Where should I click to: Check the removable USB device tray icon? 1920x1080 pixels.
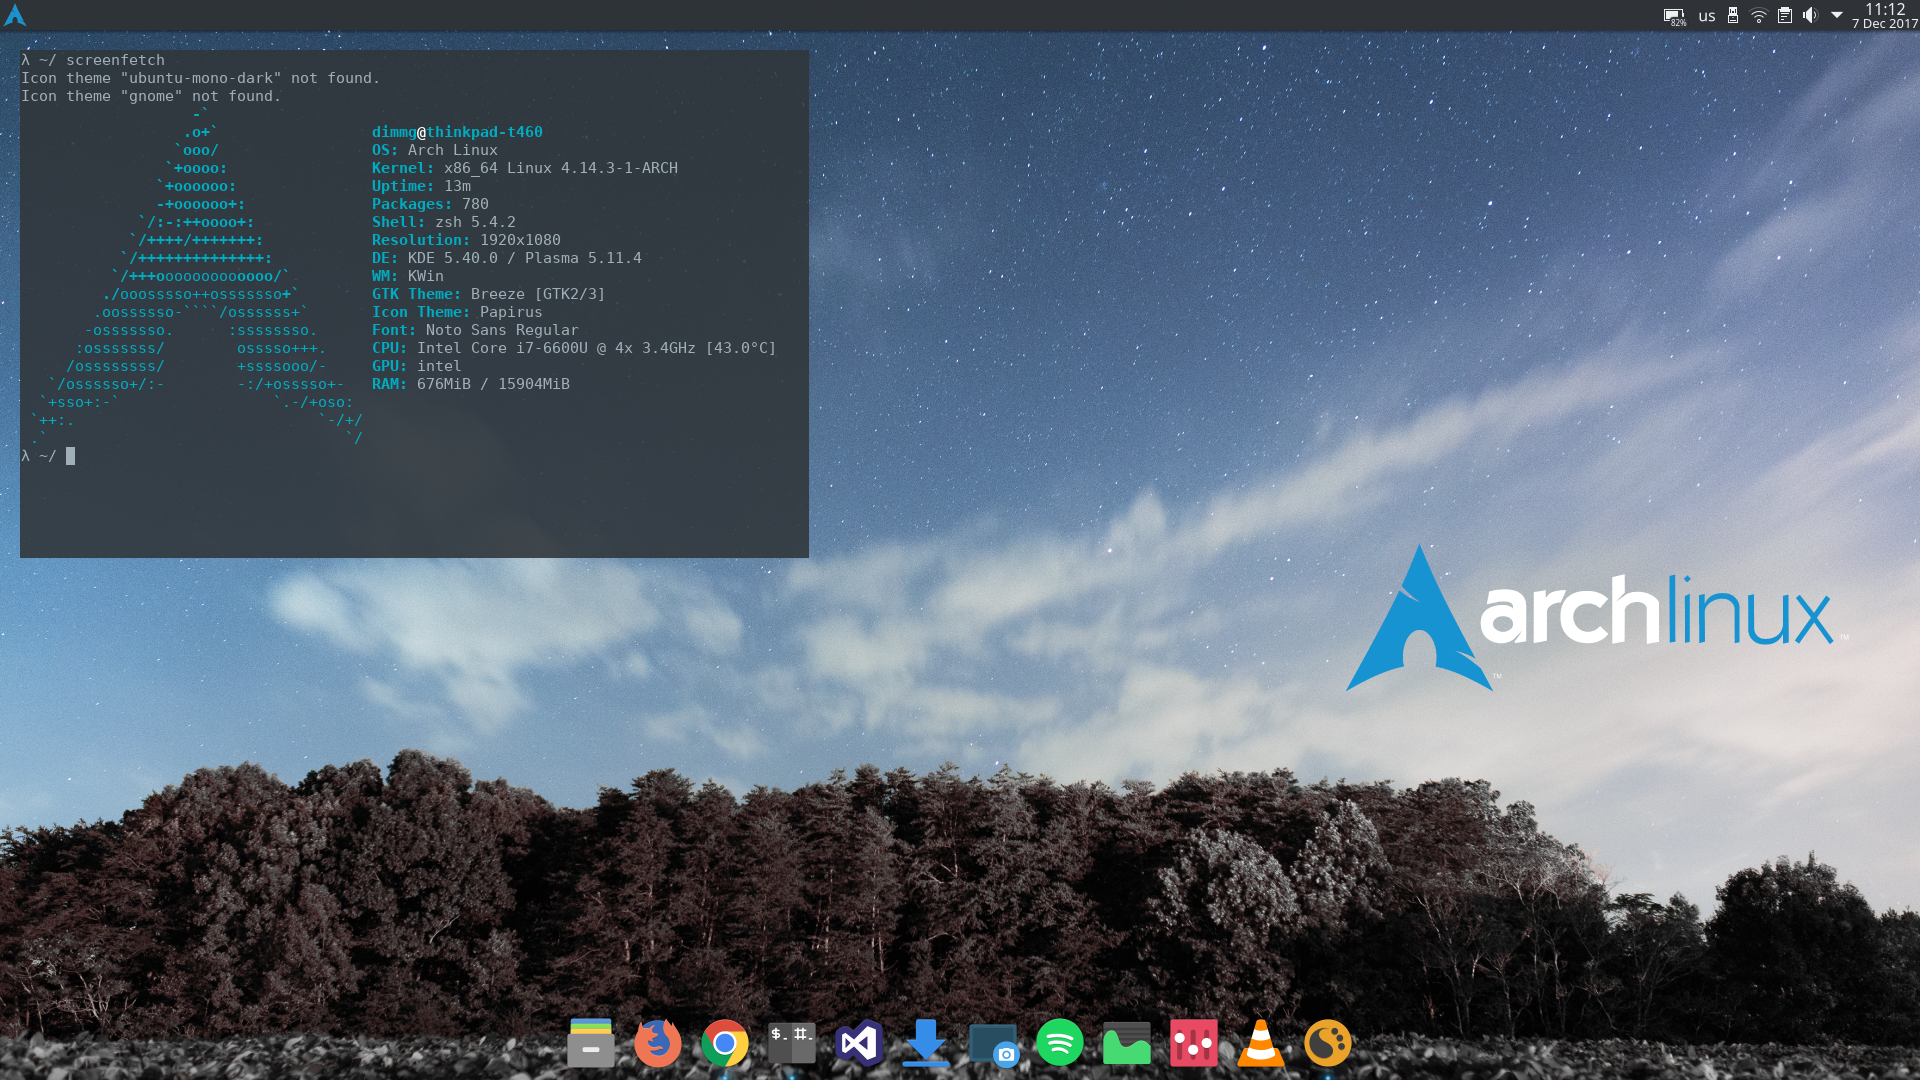[1732, 15]
